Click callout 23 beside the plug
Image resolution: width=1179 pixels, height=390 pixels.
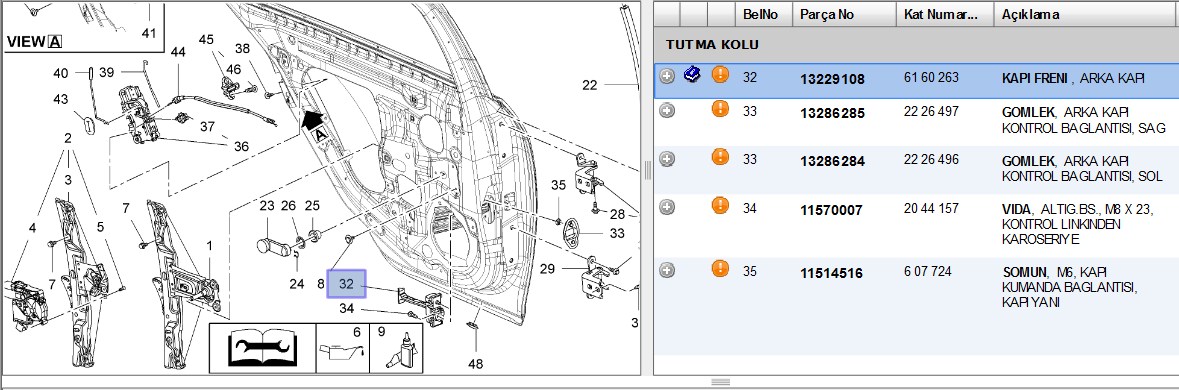coord(267,205)
